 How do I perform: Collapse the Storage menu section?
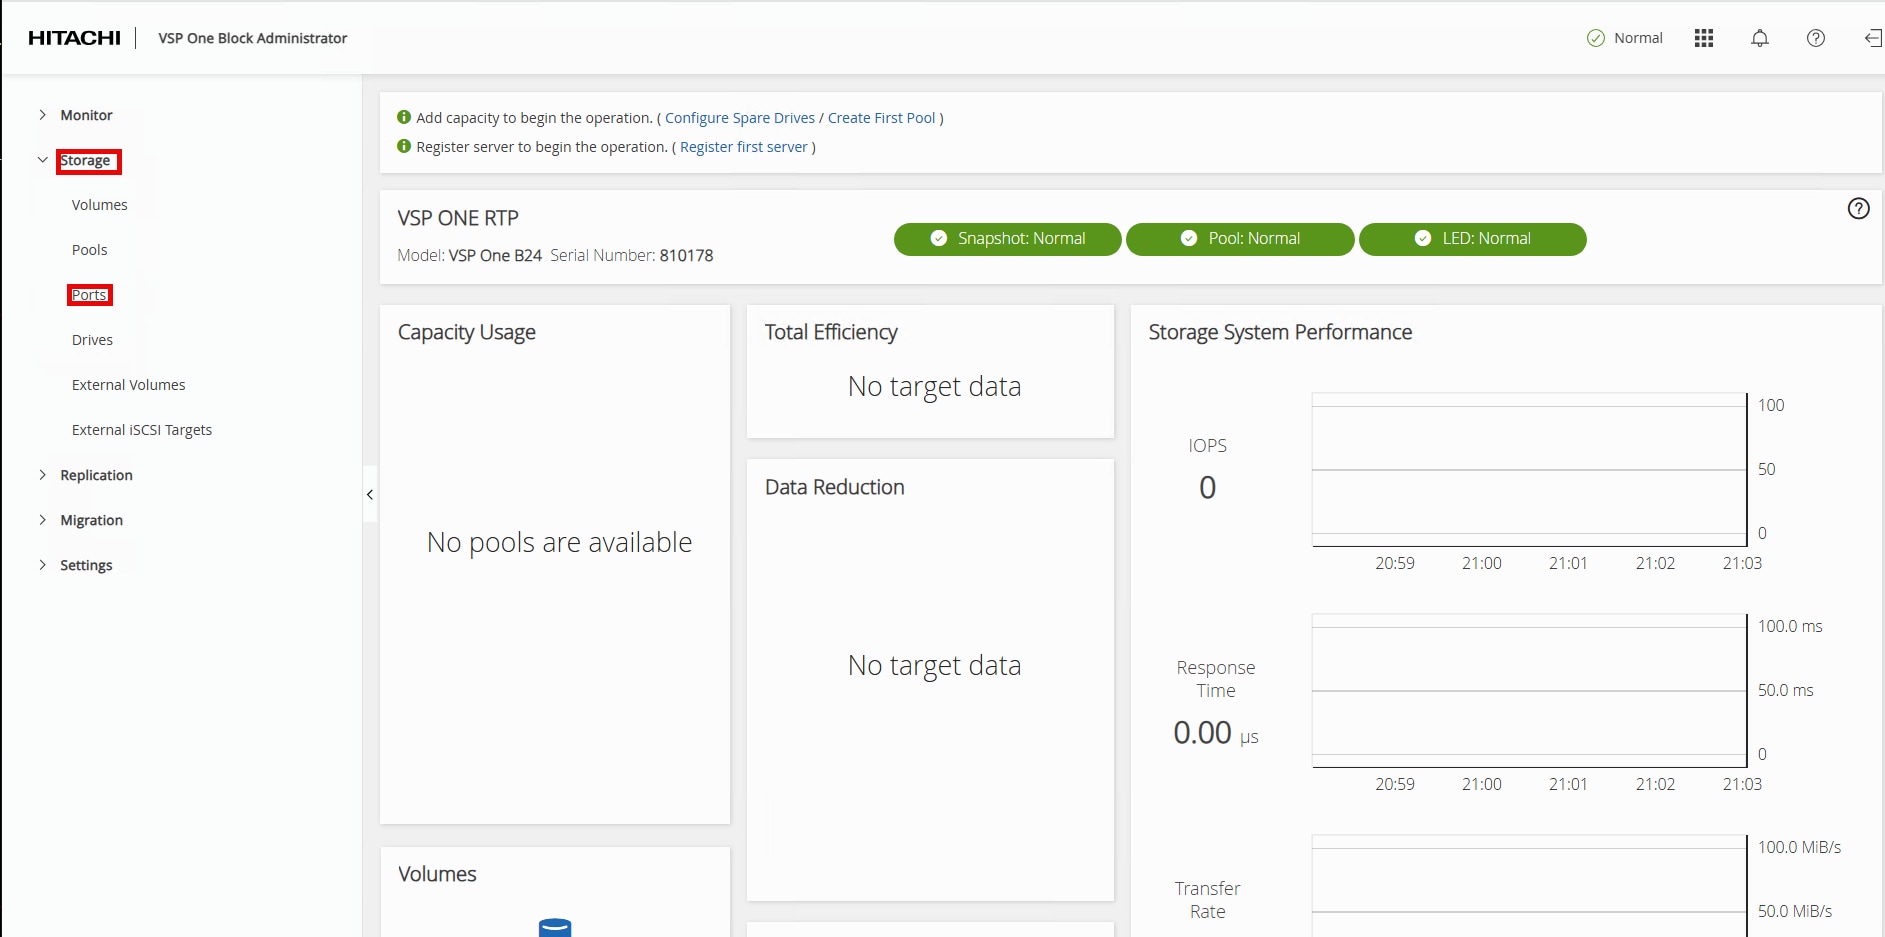(x=43, y=160)
